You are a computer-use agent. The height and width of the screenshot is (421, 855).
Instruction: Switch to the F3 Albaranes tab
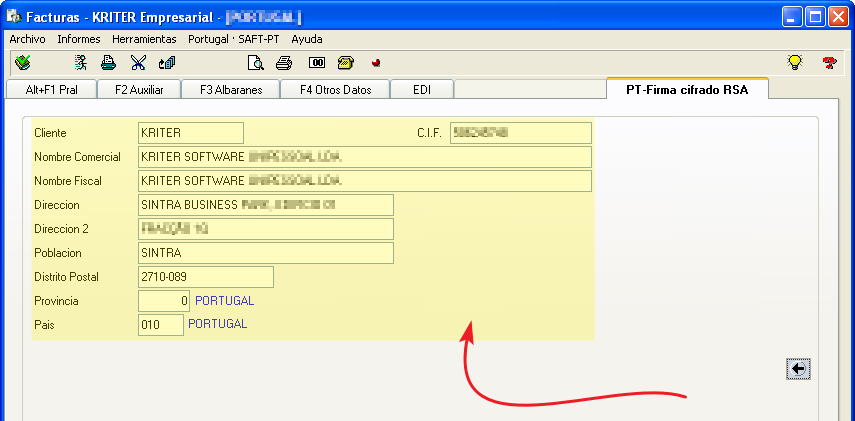(x=231, y=90)
